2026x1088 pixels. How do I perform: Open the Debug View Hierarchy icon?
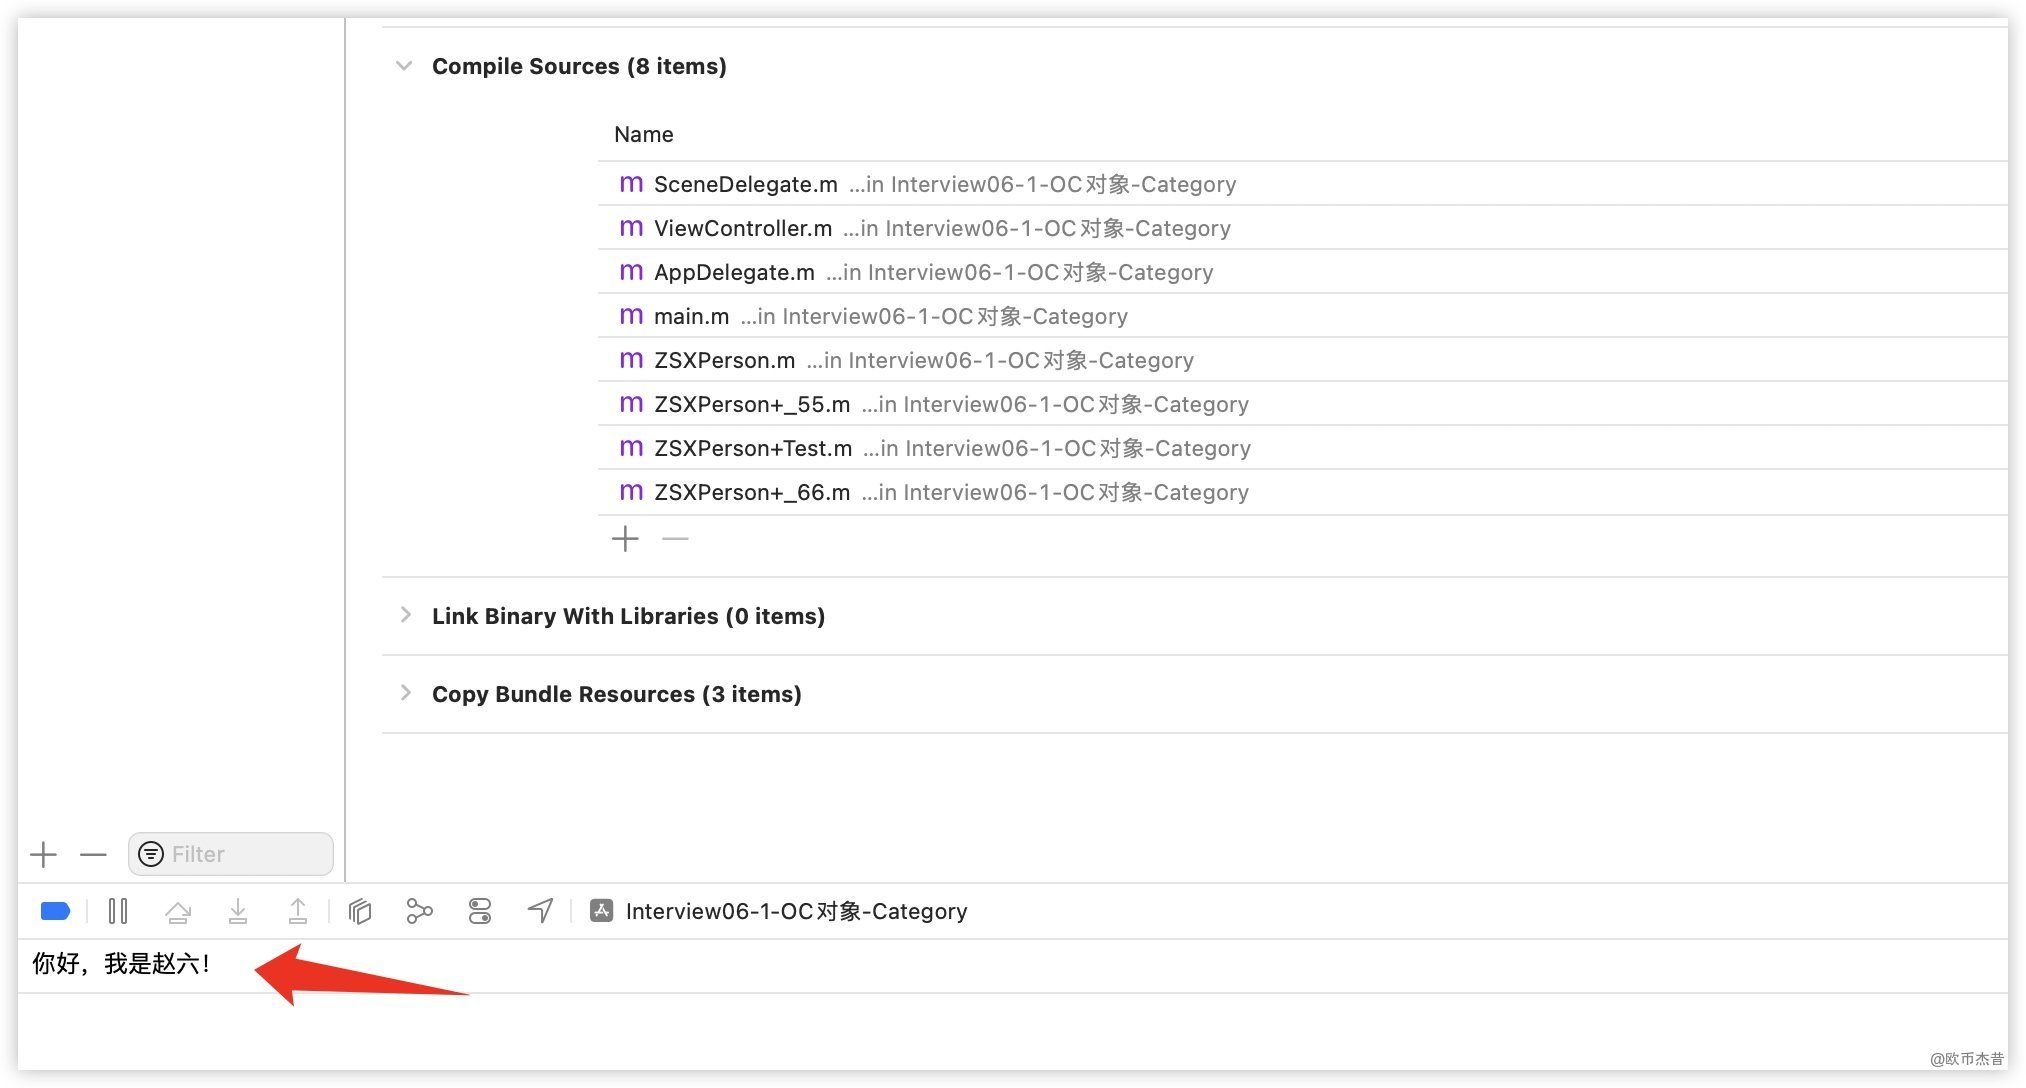360,911
